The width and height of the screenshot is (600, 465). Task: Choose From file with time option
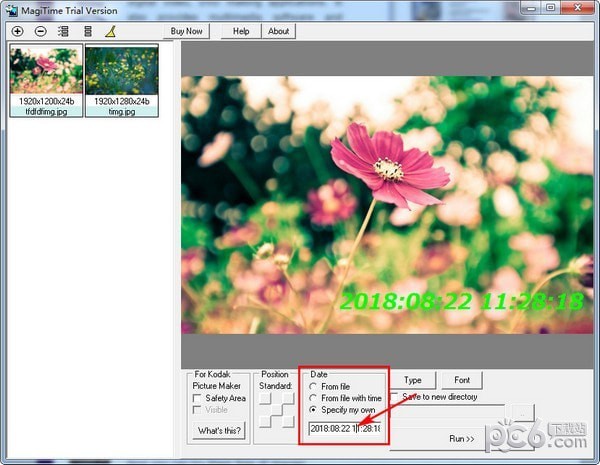pyautogui.click(x=313, y=398)
